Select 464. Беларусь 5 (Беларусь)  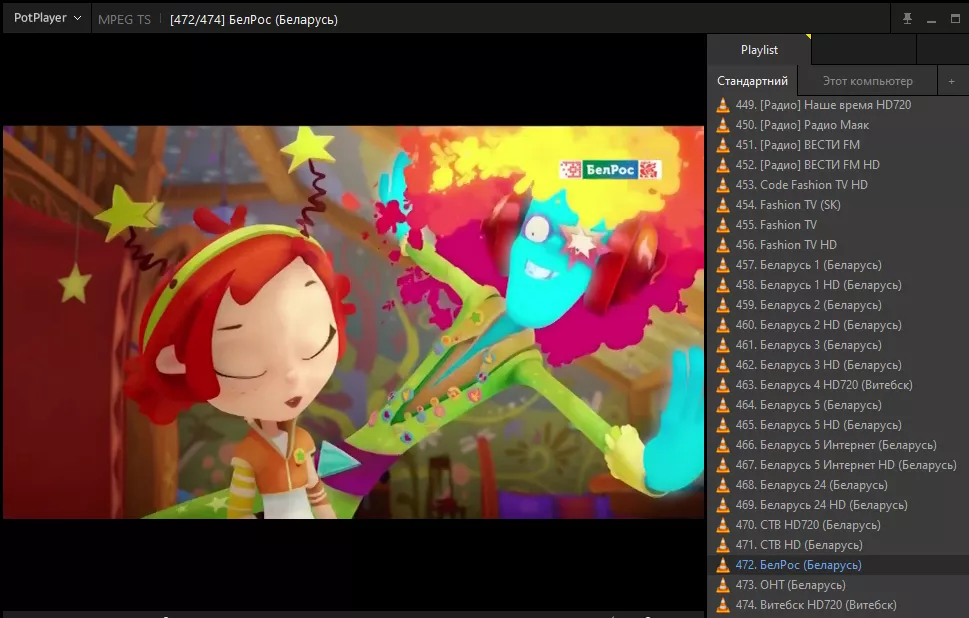pyautogui.click(x=838, y=405)
